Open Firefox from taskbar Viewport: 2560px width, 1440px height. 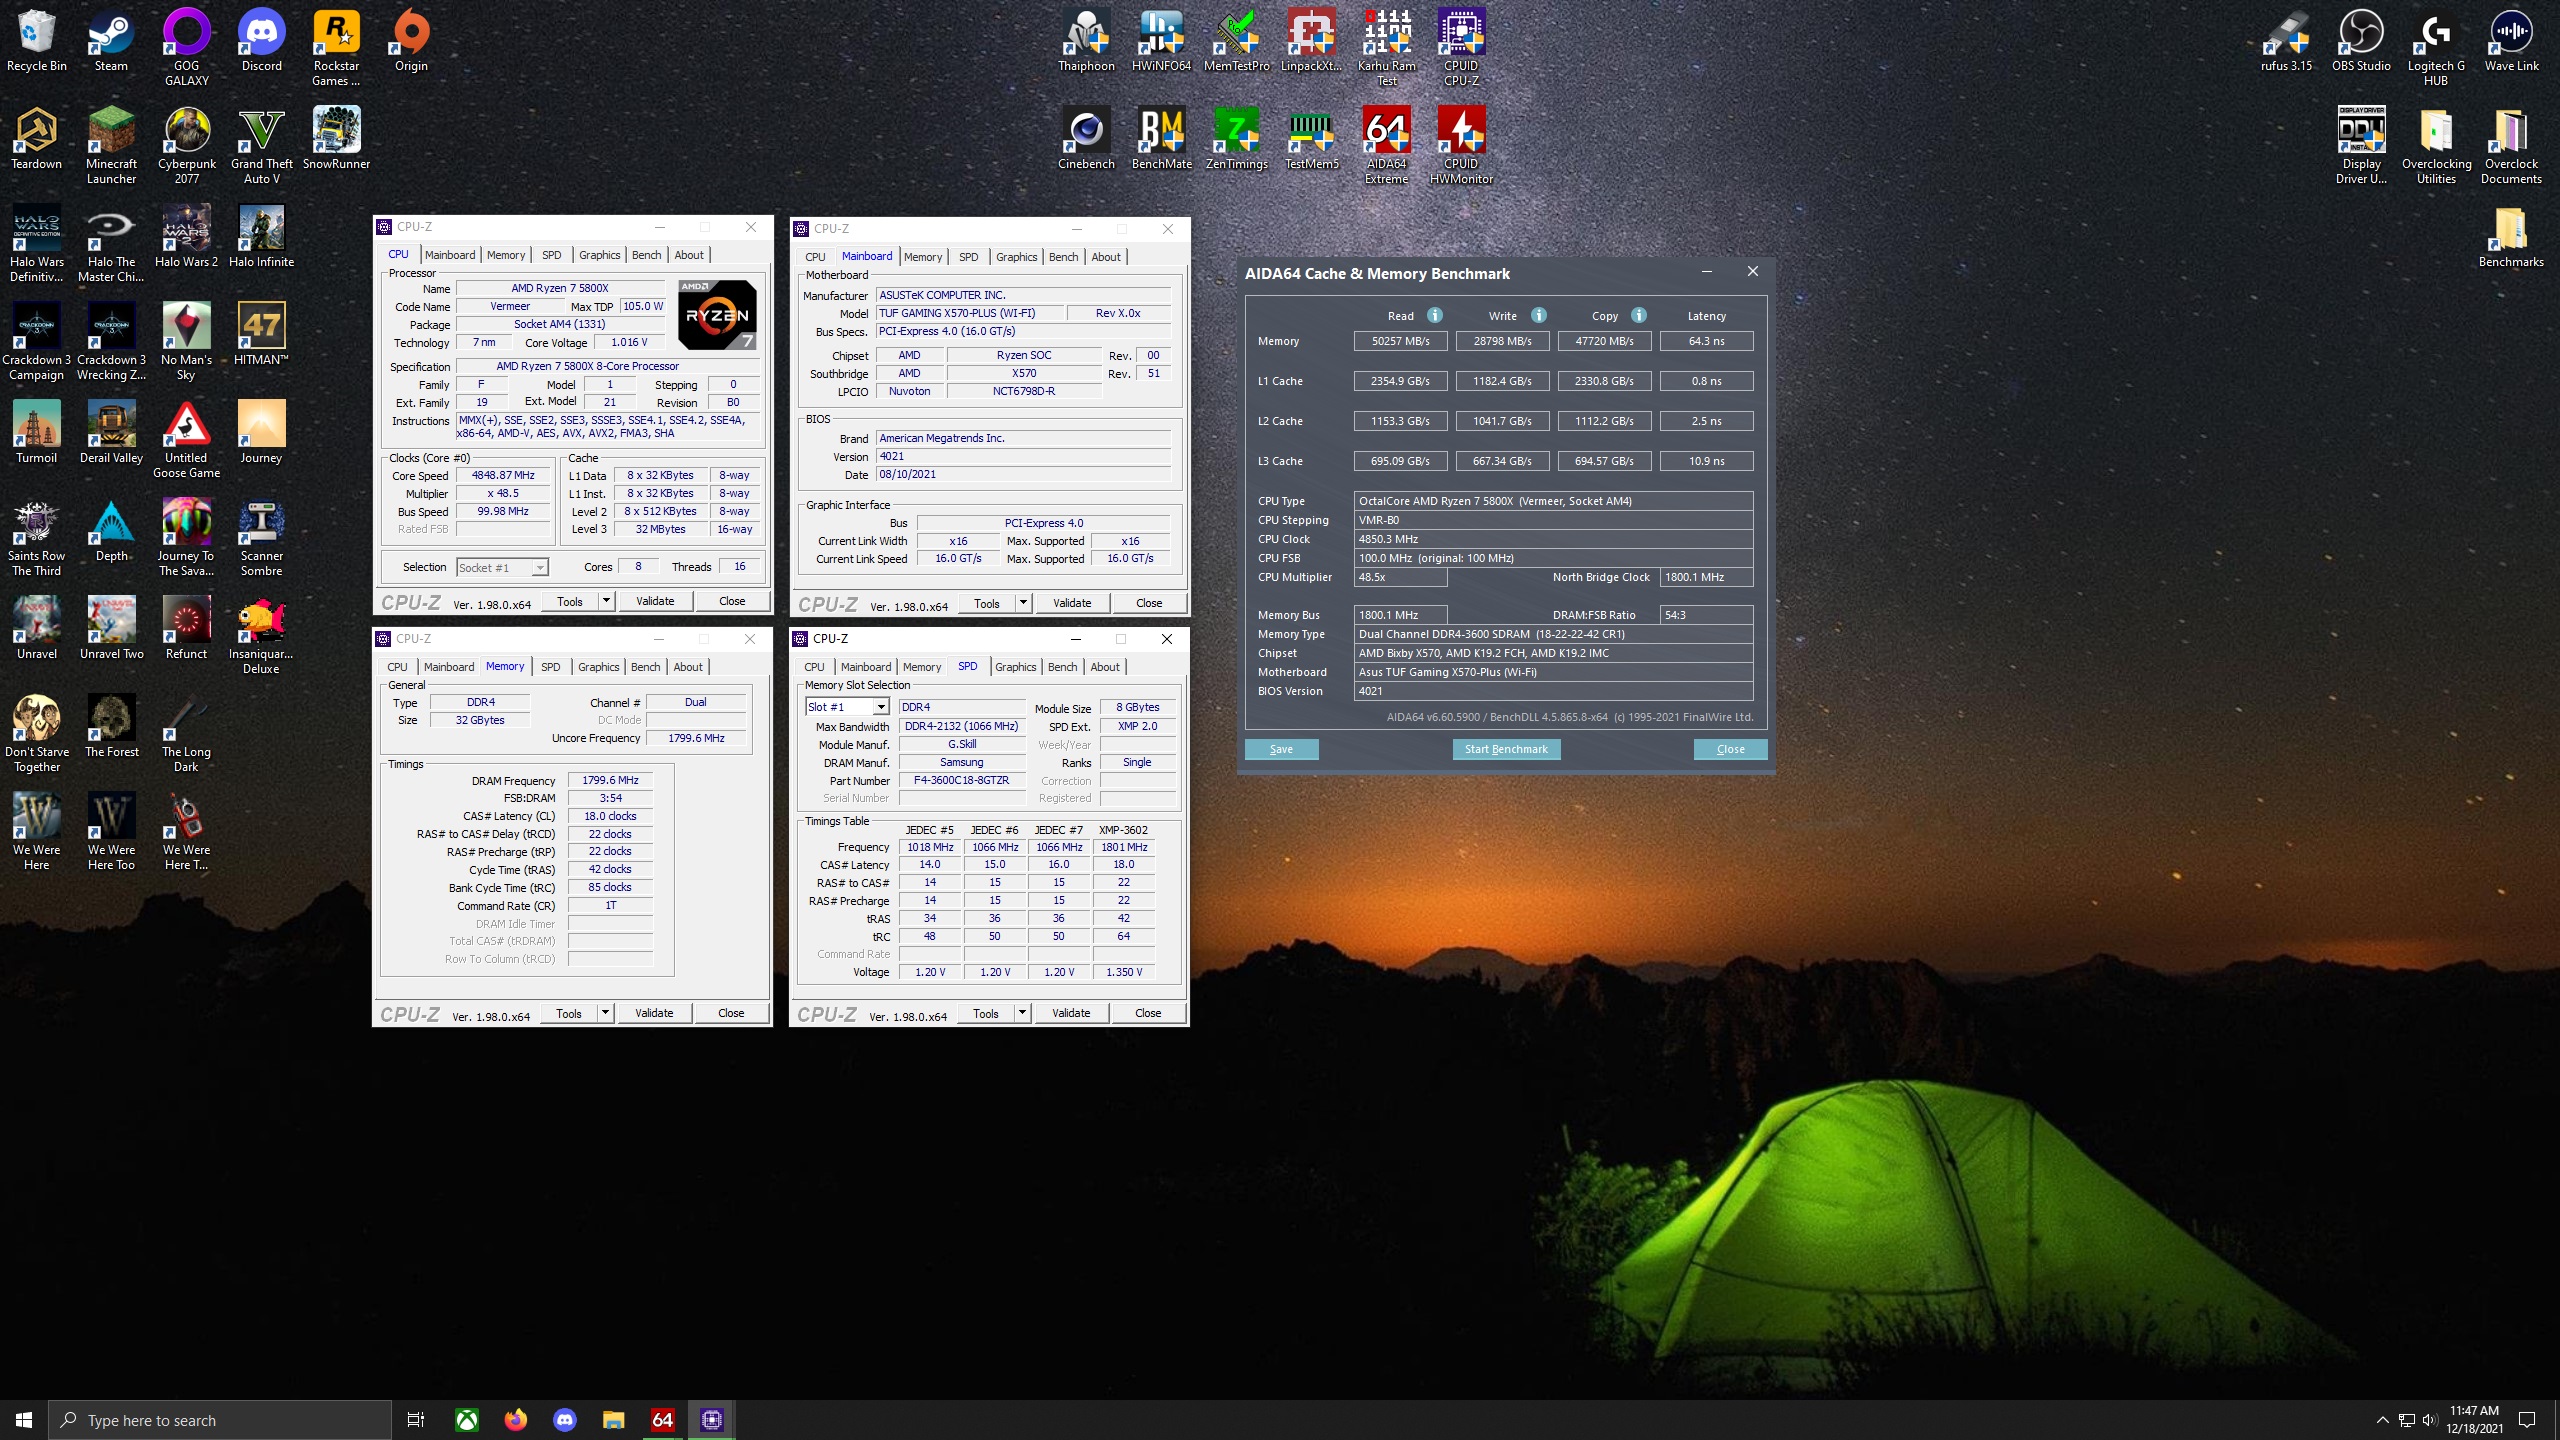click(x=516, y=1419)
